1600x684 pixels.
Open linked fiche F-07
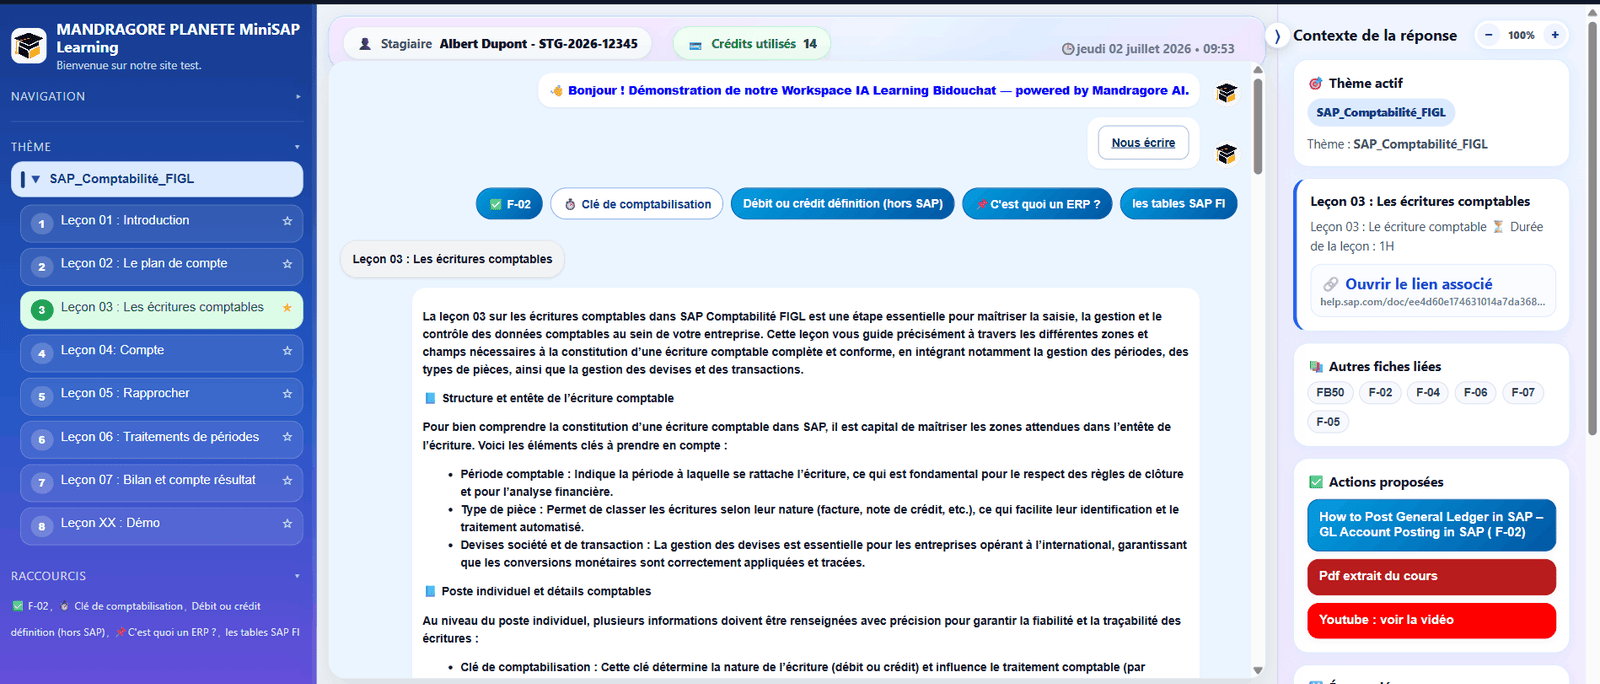pyautogui.click(x=1523, y=393)
